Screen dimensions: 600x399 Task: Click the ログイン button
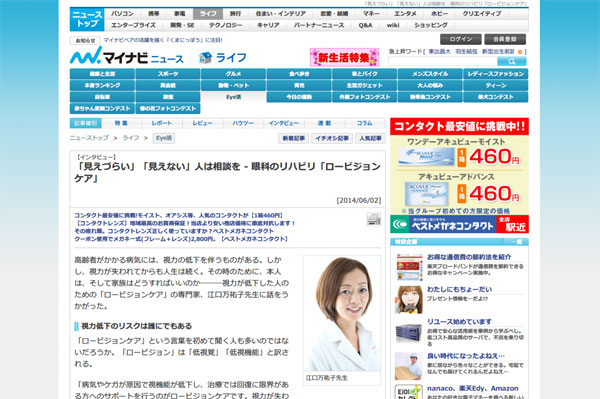coord(460,39)
